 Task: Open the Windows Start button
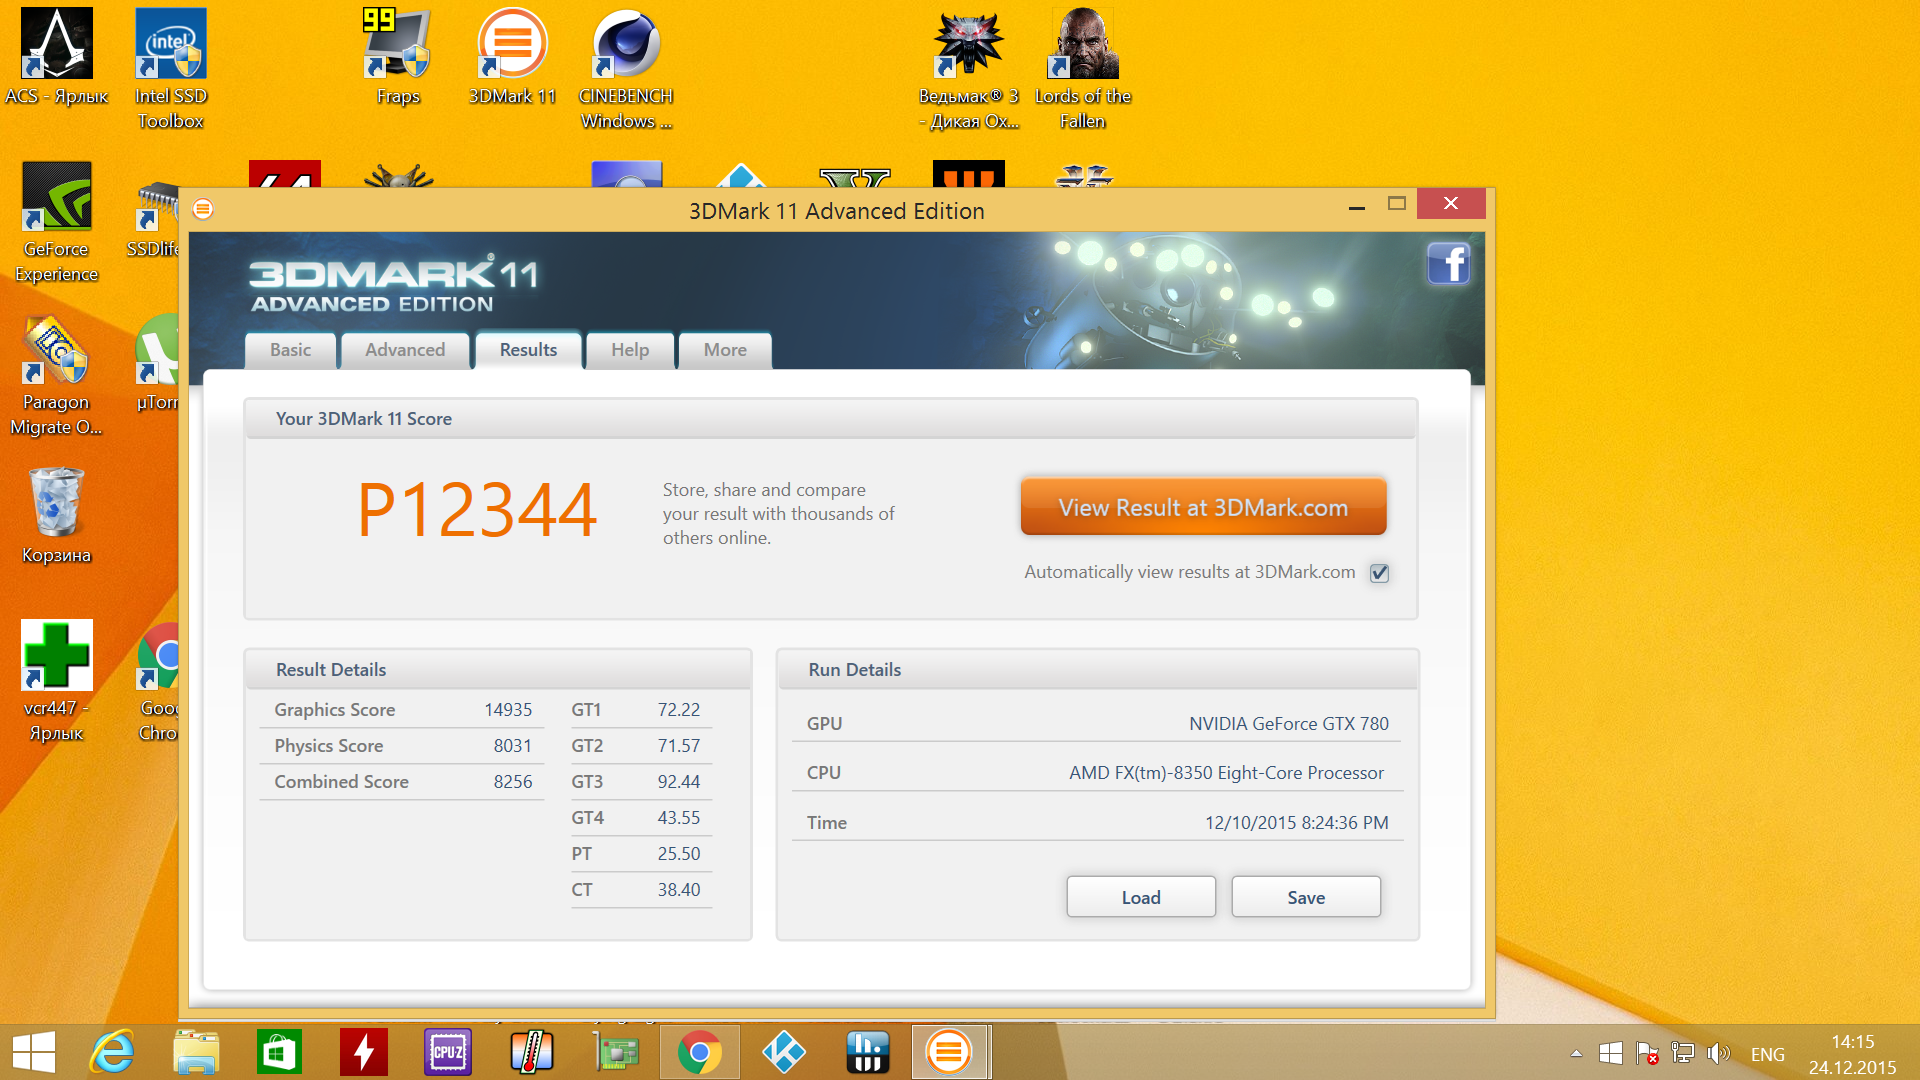34,1052
